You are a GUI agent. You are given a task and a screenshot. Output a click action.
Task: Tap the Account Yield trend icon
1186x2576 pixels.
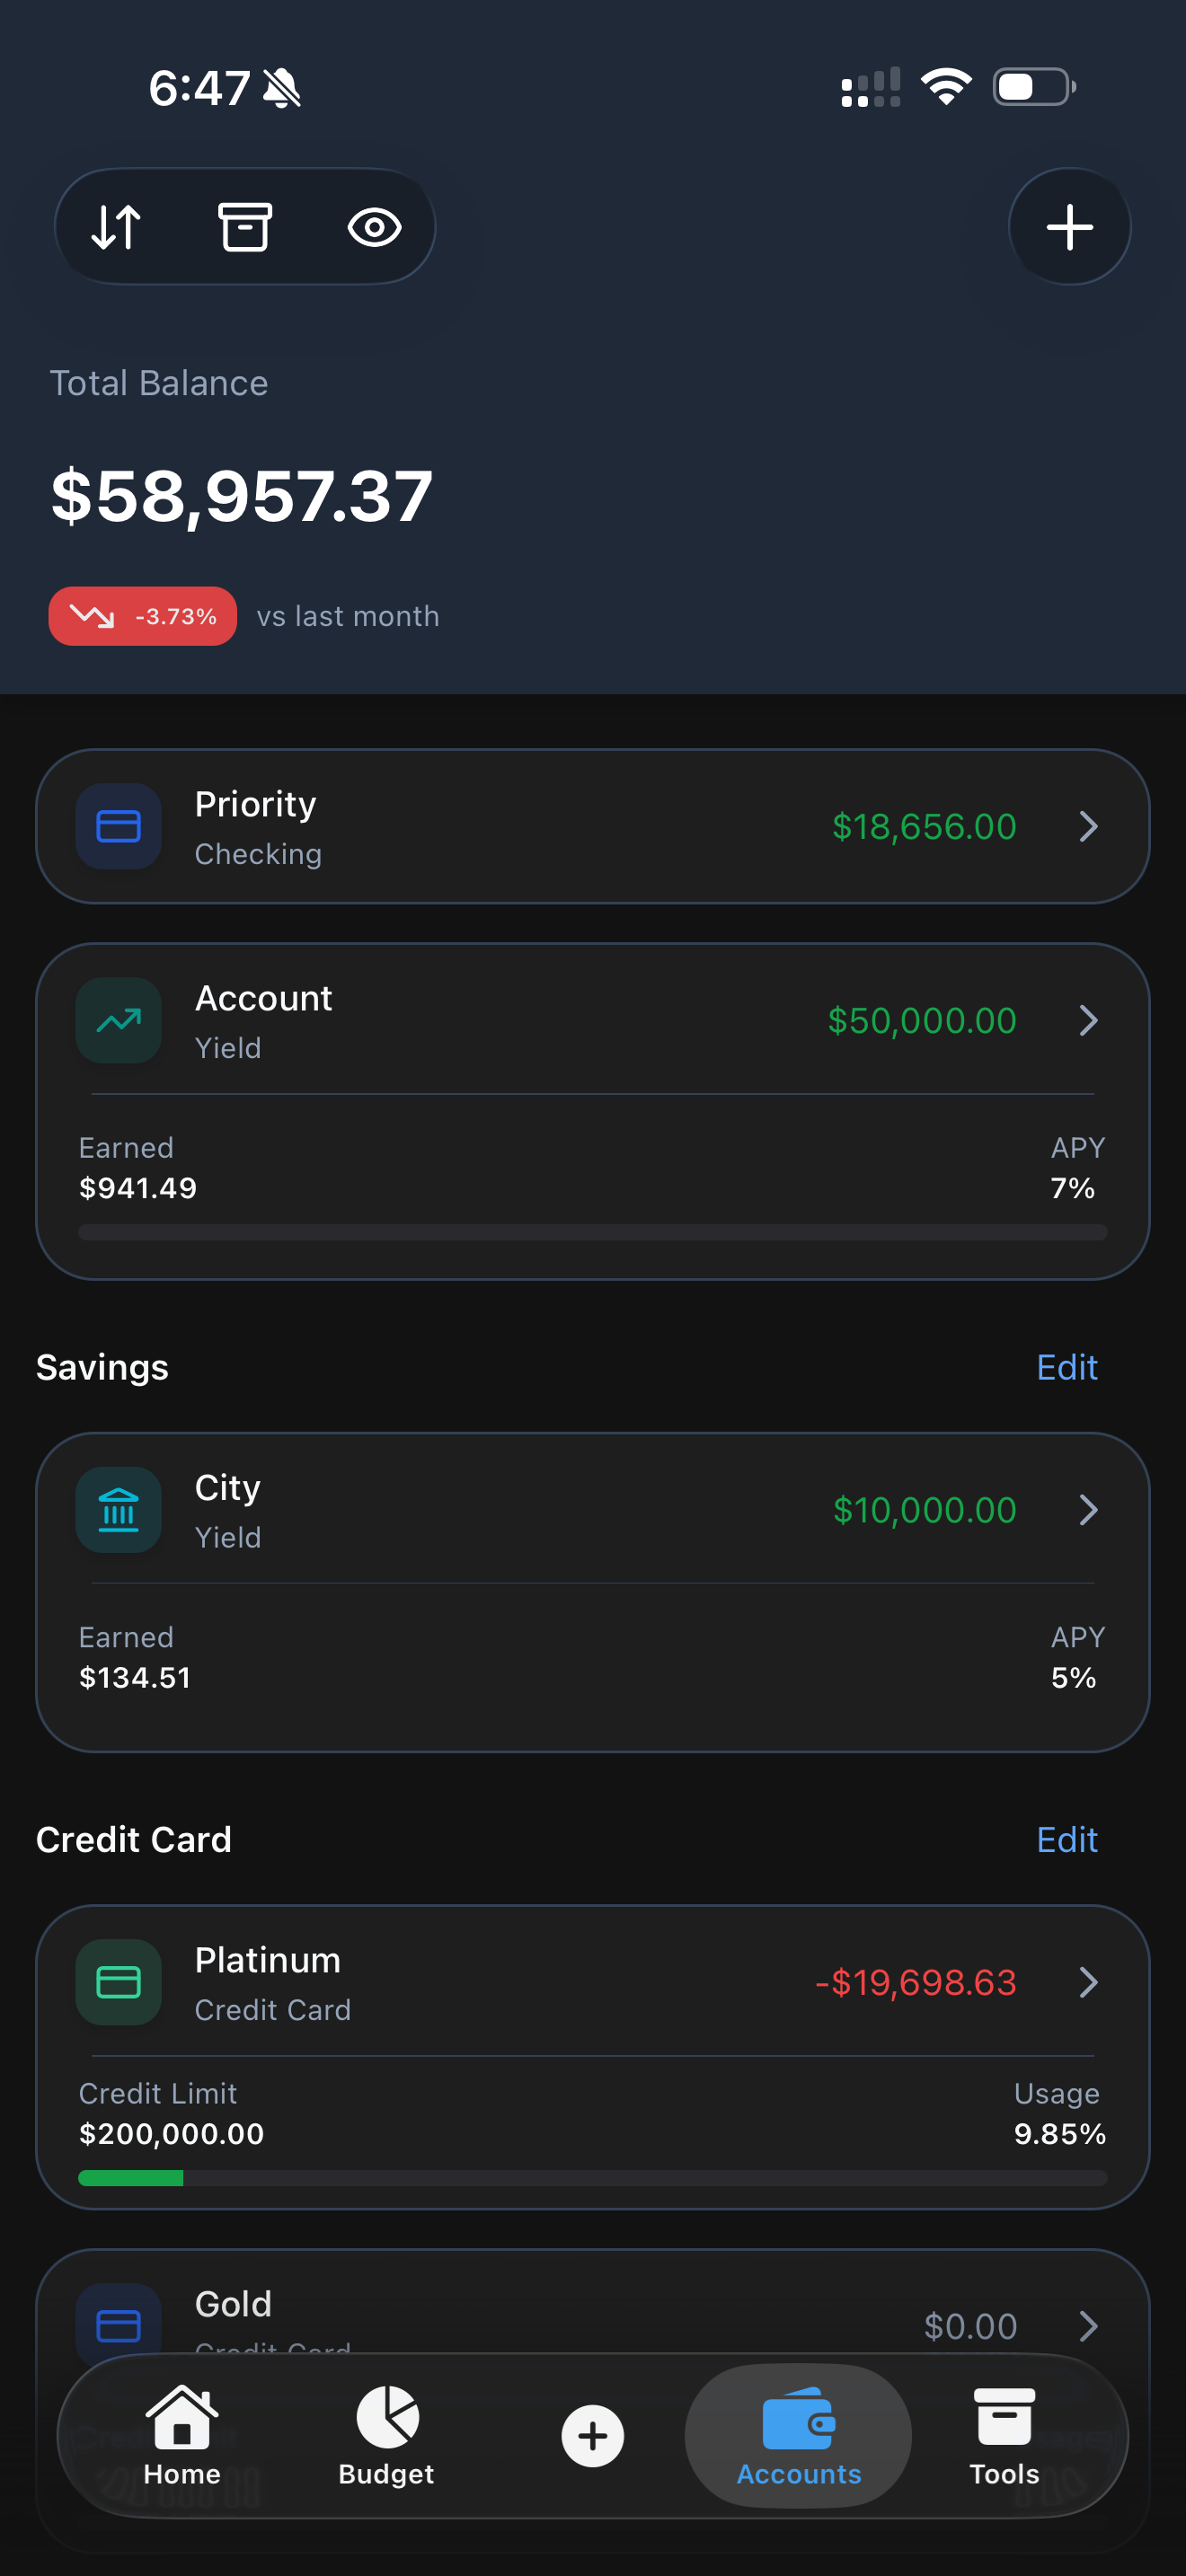[x=118, y=1020]
